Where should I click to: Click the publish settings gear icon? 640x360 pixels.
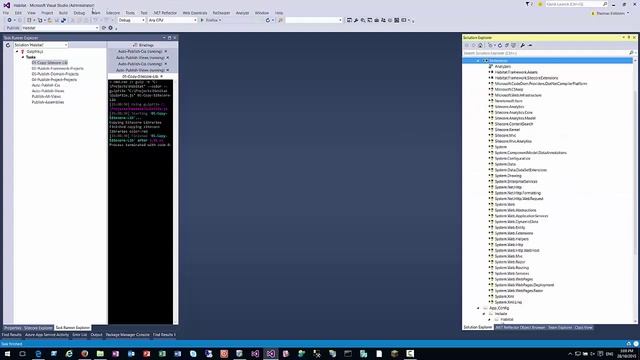110,28
